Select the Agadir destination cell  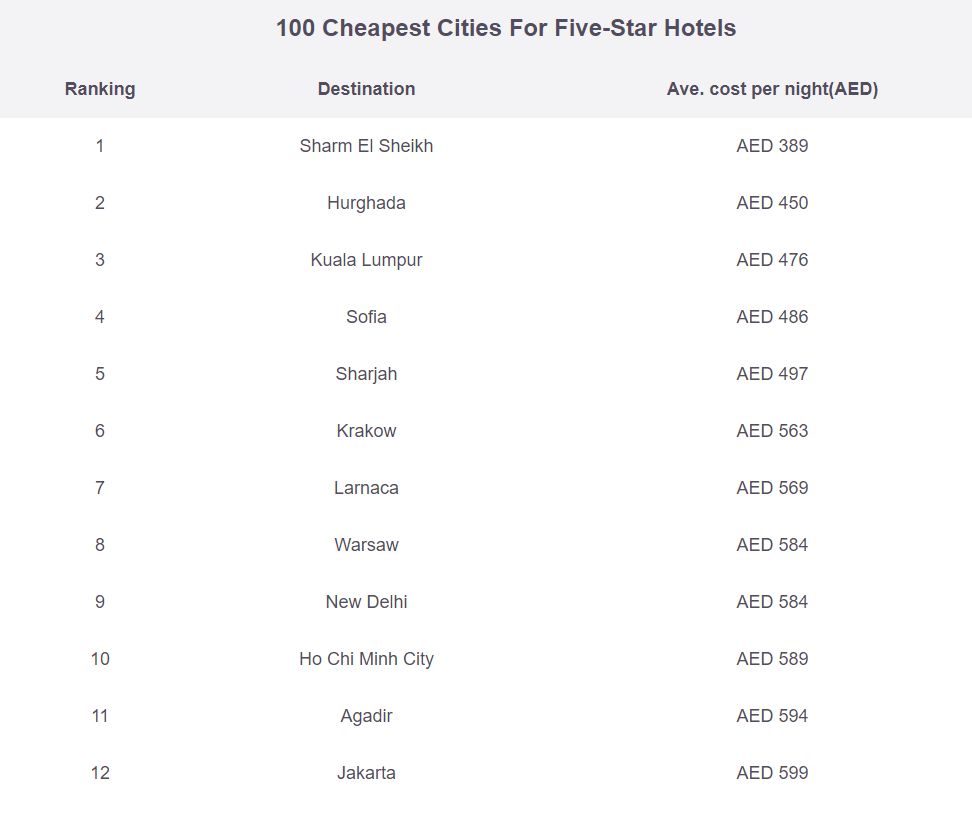366,716
